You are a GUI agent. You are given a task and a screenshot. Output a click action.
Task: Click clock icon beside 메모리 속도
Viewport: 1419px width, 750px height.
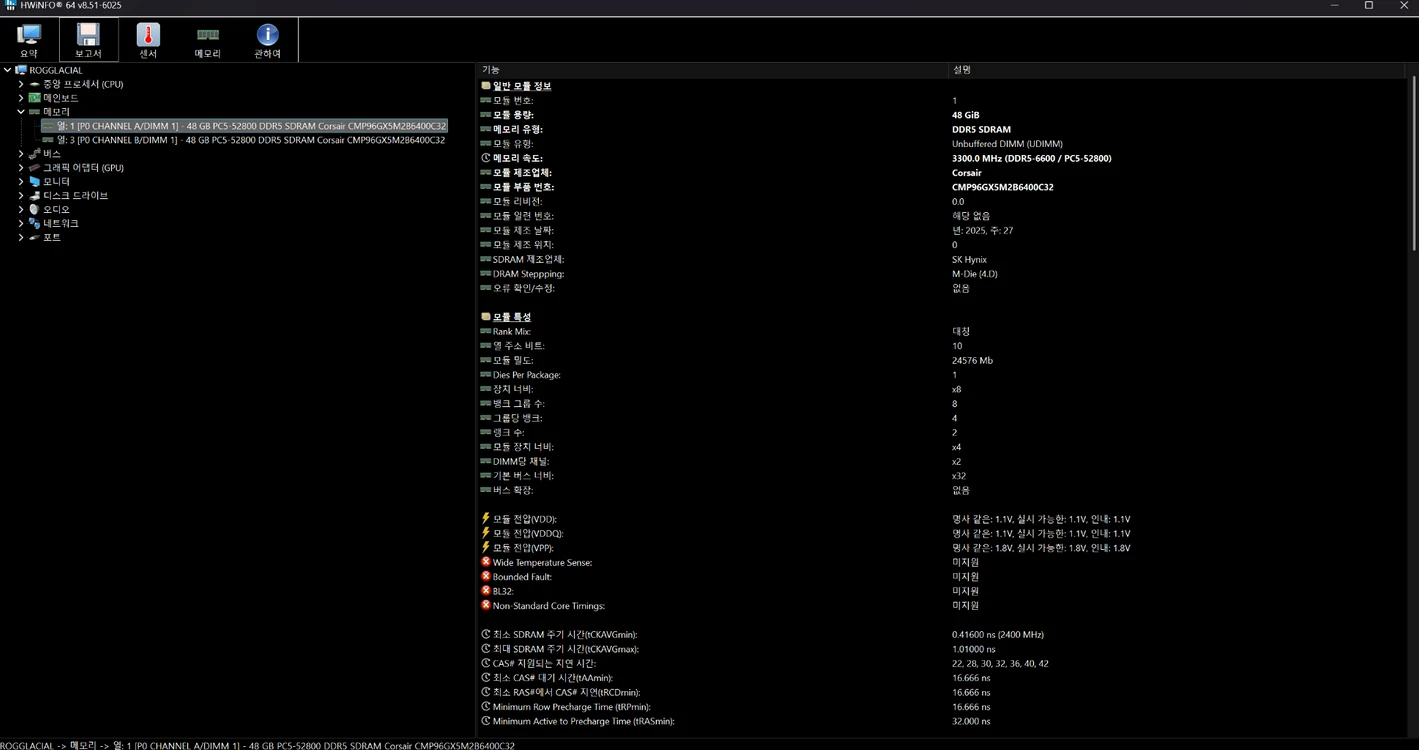point(486,158)
